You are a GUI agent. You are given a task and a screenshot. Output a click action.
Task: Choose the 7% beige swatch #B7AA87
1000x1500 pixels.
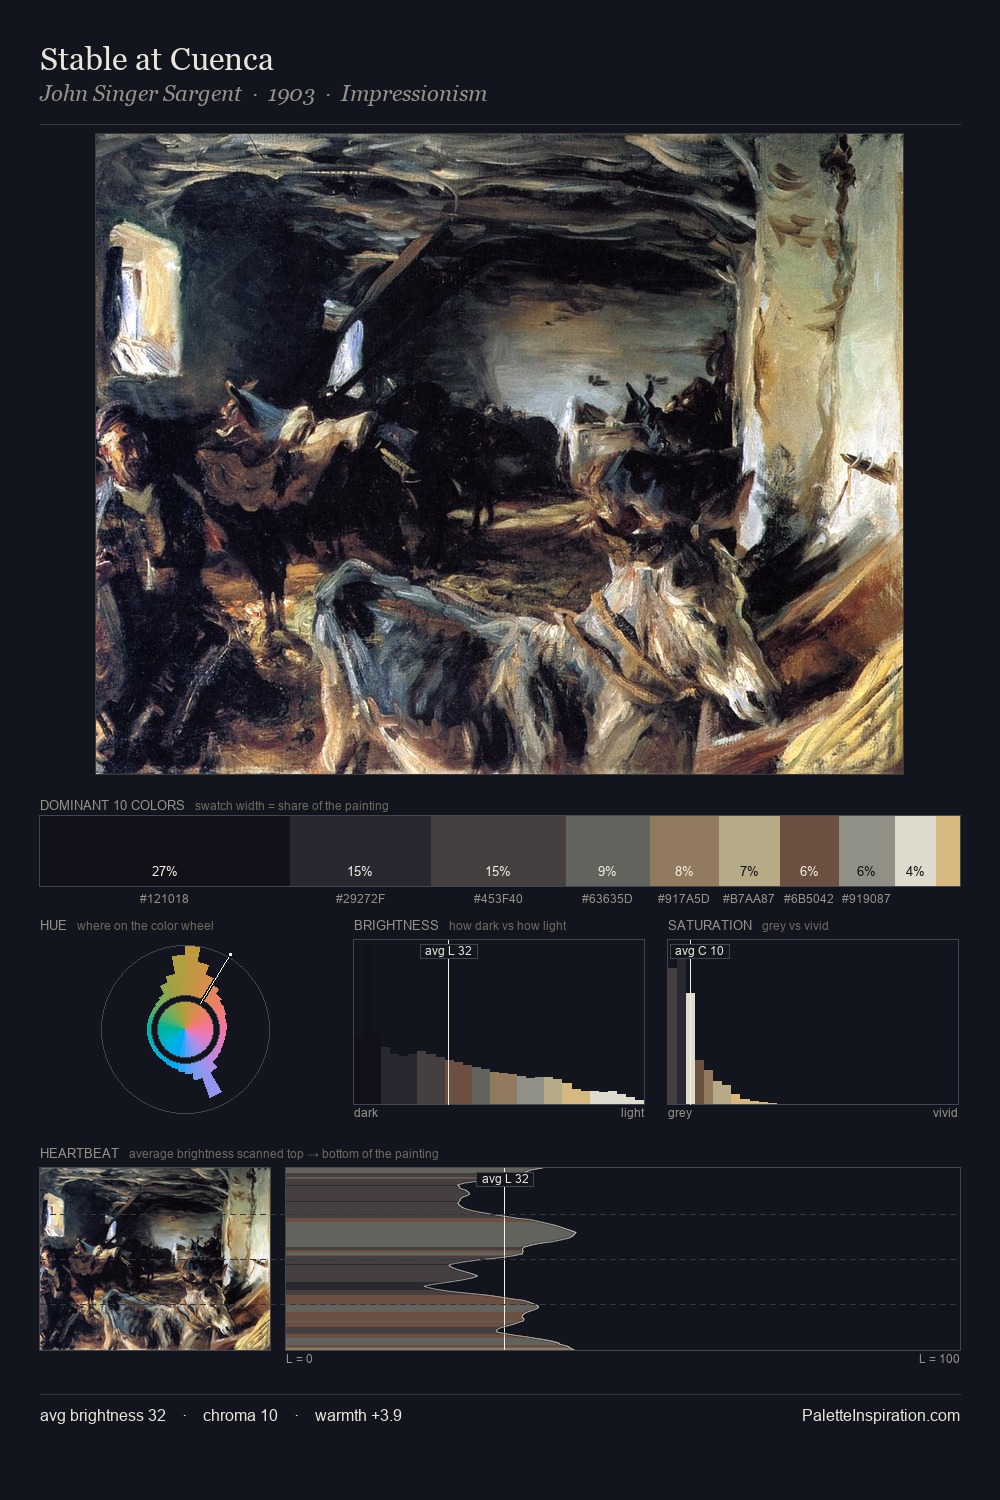coord(749,851)
